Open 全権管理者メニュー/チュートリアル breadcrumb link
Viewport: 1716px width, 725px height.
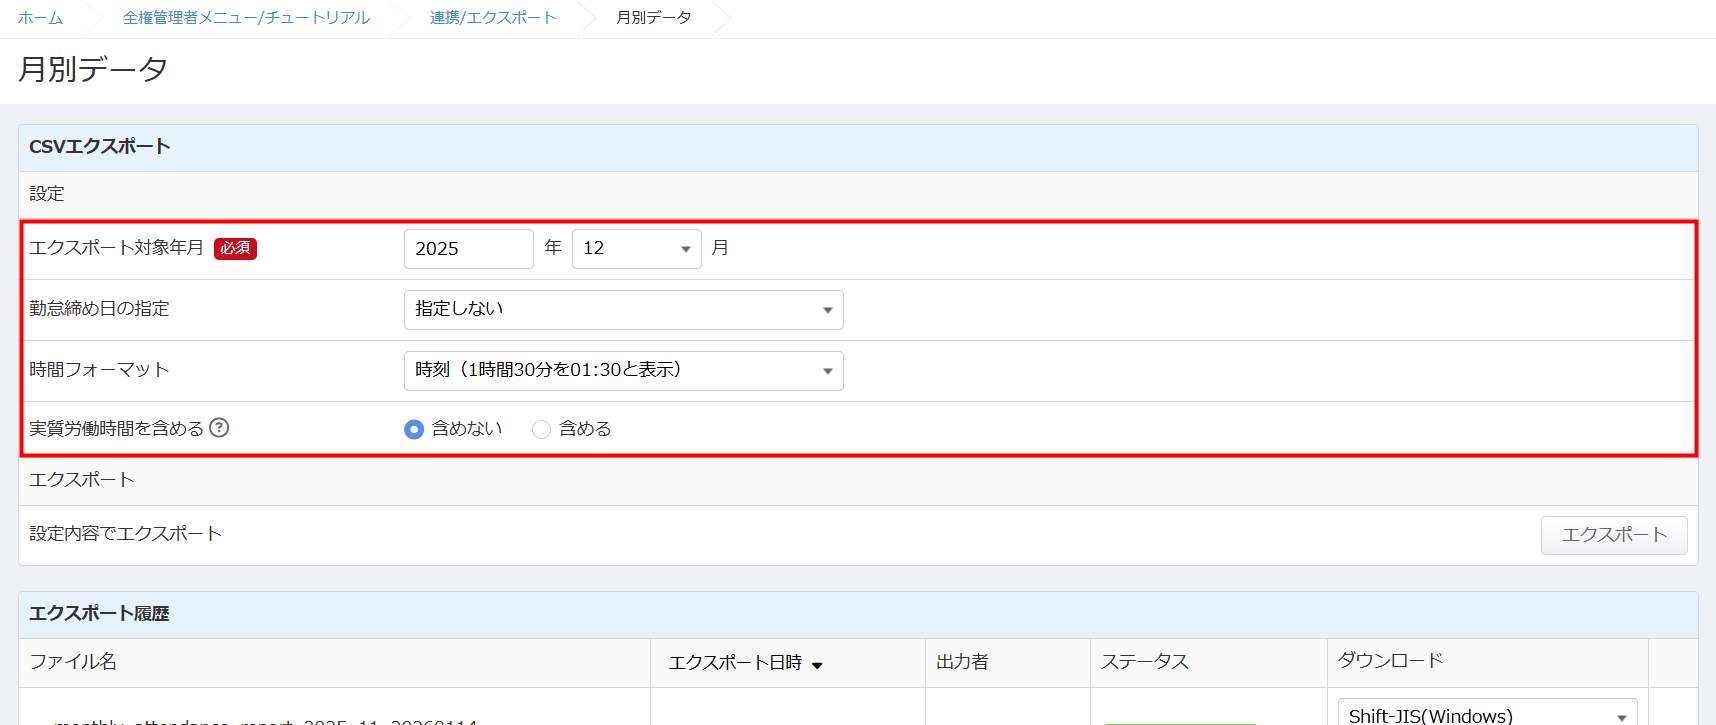(246, 18)
